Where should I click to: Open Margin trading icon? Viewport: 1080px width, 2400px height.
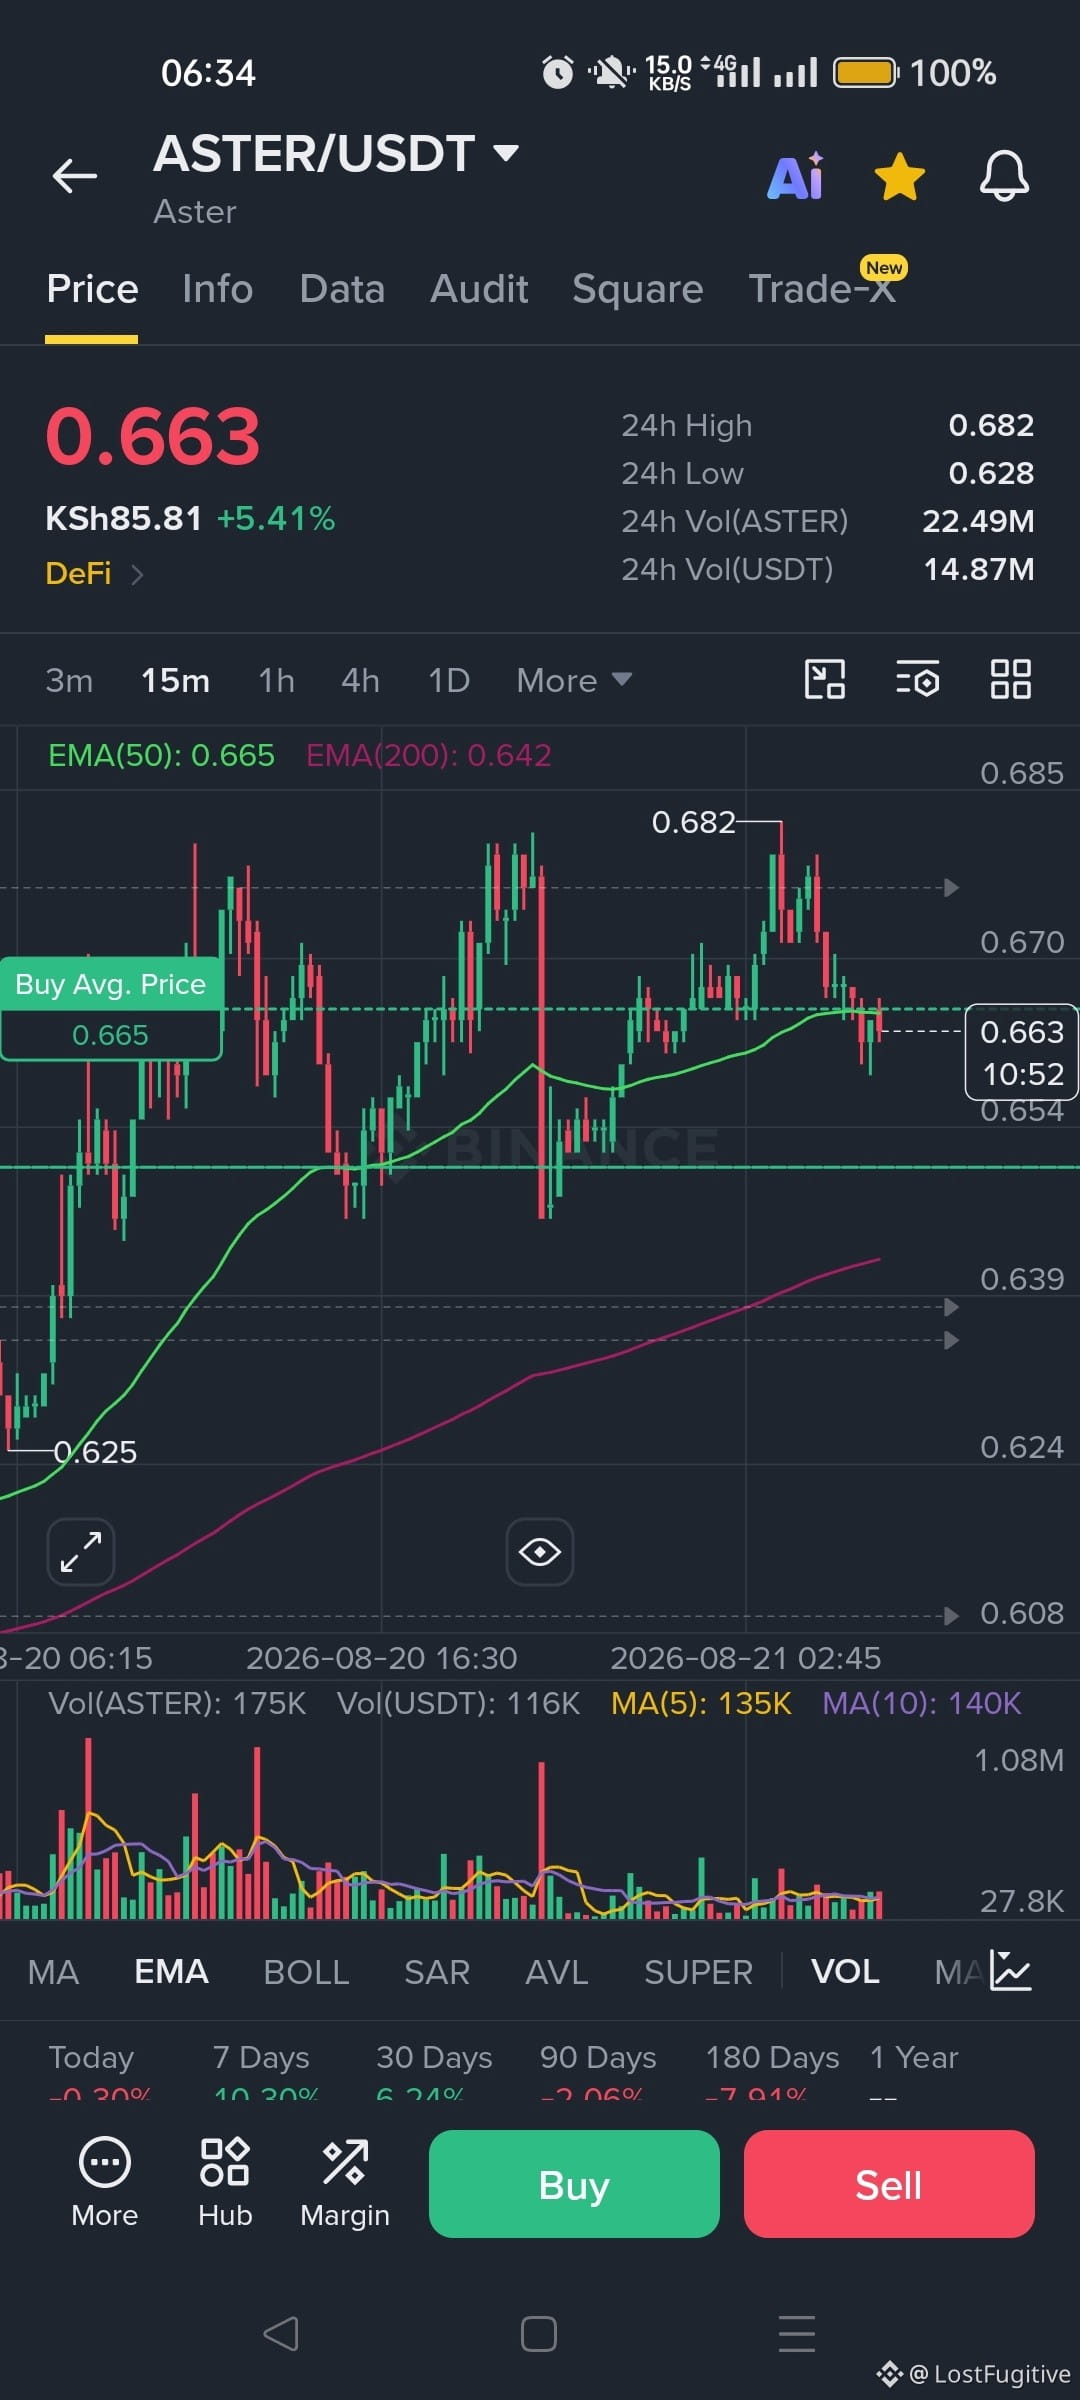click(345, 2182)
